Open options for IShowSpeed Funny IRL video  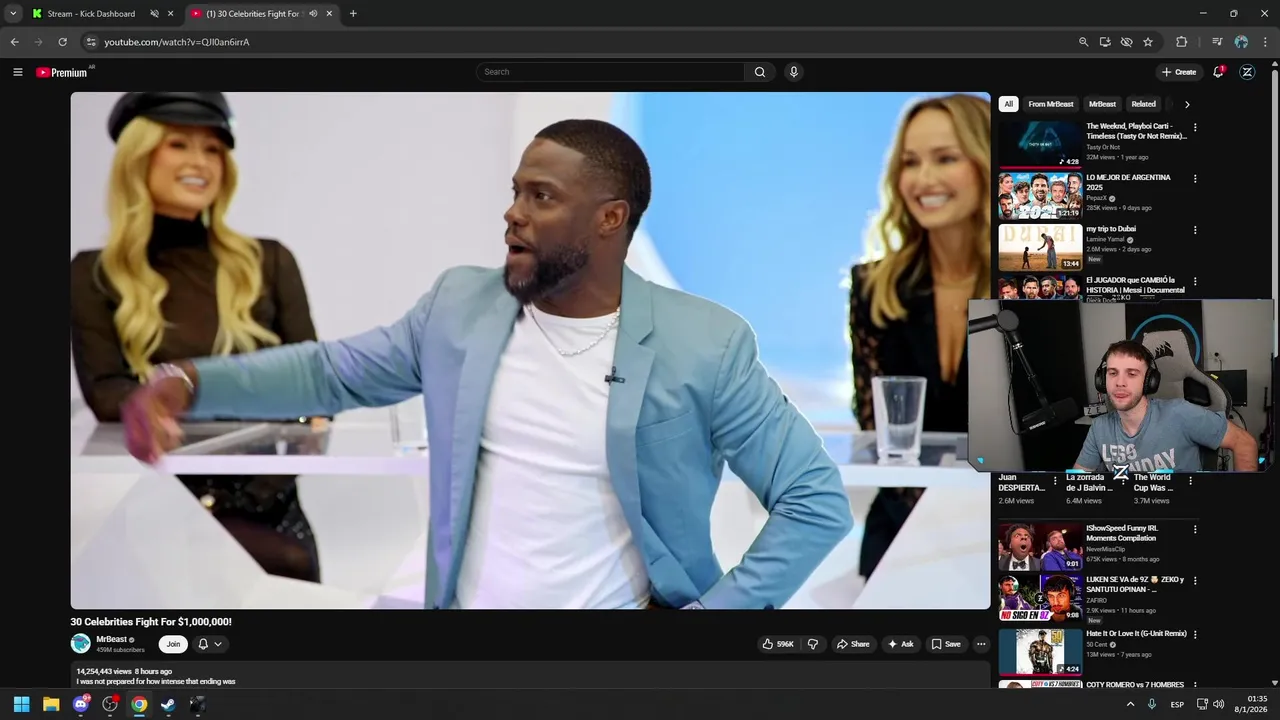[1195, 530]
